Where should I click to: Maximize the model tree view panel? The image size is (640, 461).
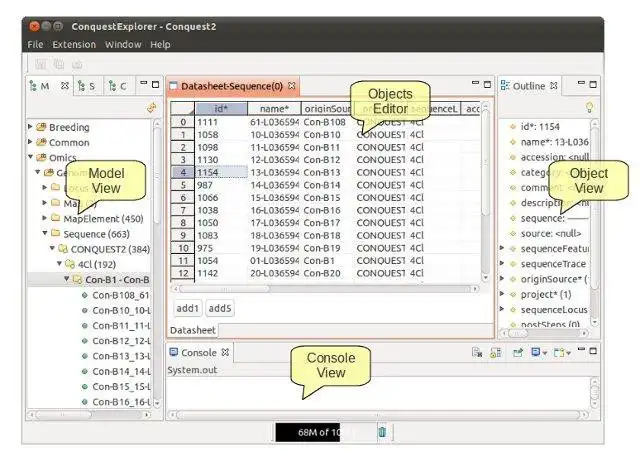[156, 85]
